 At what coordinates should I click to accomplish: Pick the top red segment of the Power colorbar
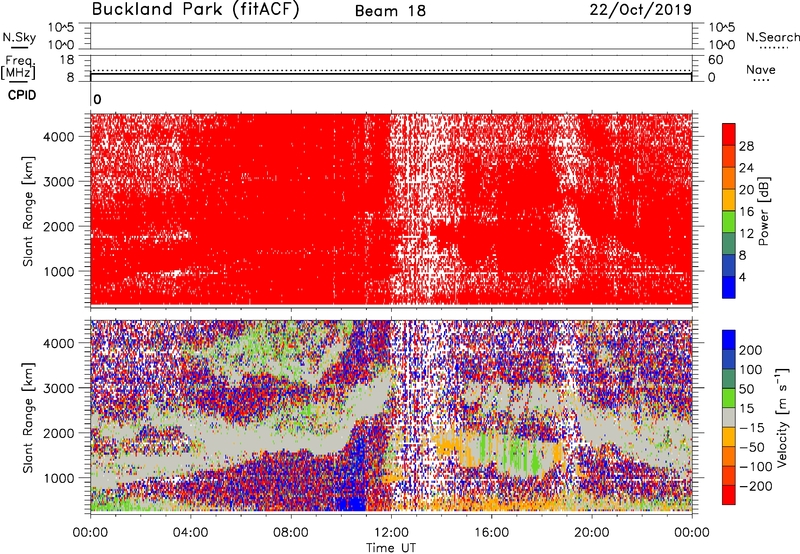pyautogui.click(x=729, y=134)
